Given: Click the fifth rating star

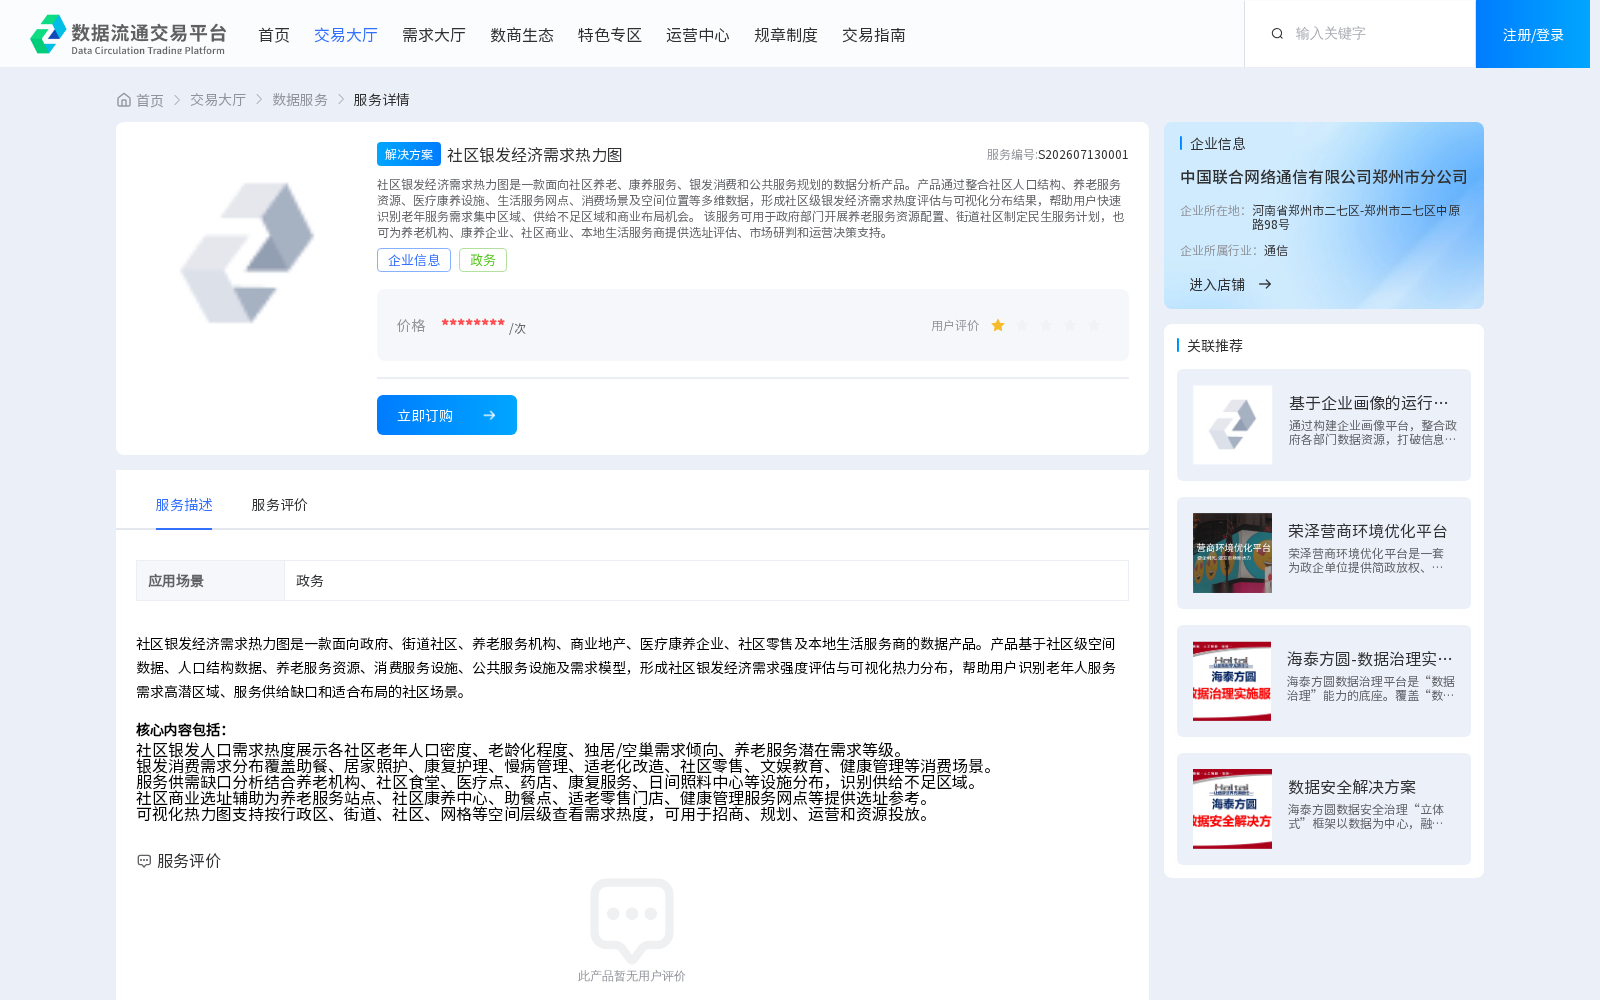Looking at the screenshot, I should [1094, 325].
